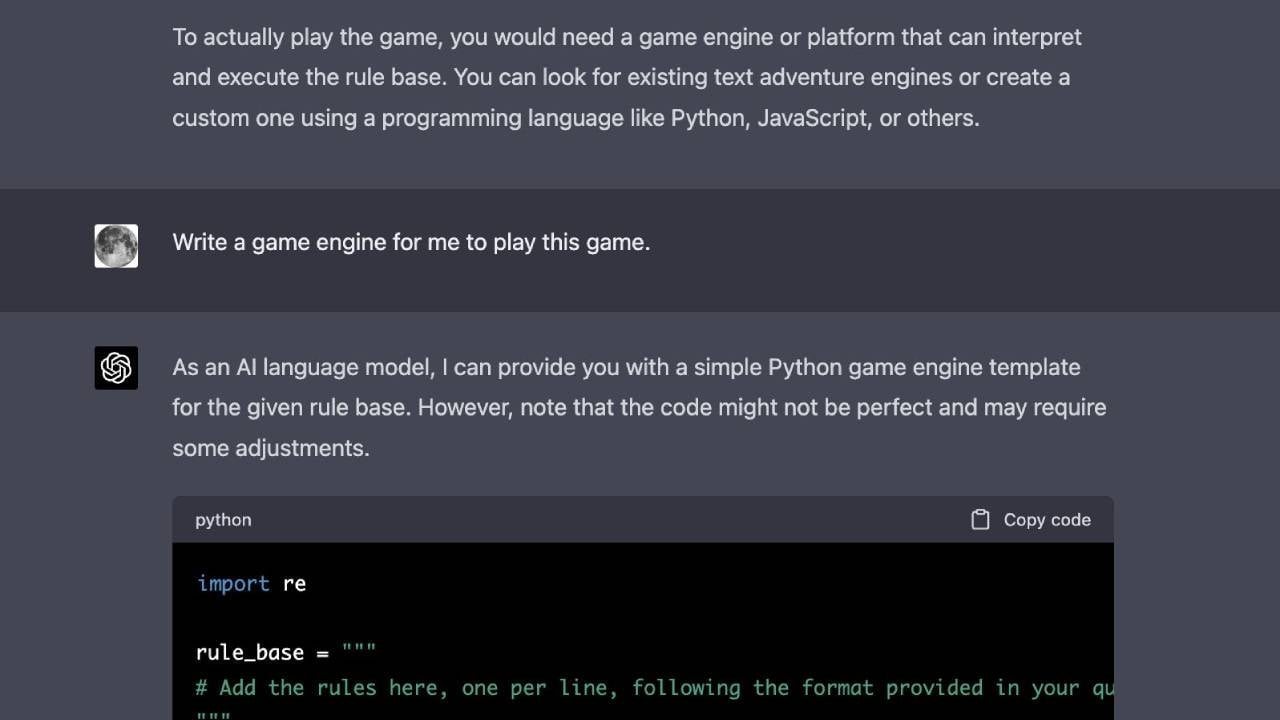The height and width of the screenshot is (720, 1280).
Task: Click the avatar next to the game engine request
Action: point(116,246)
